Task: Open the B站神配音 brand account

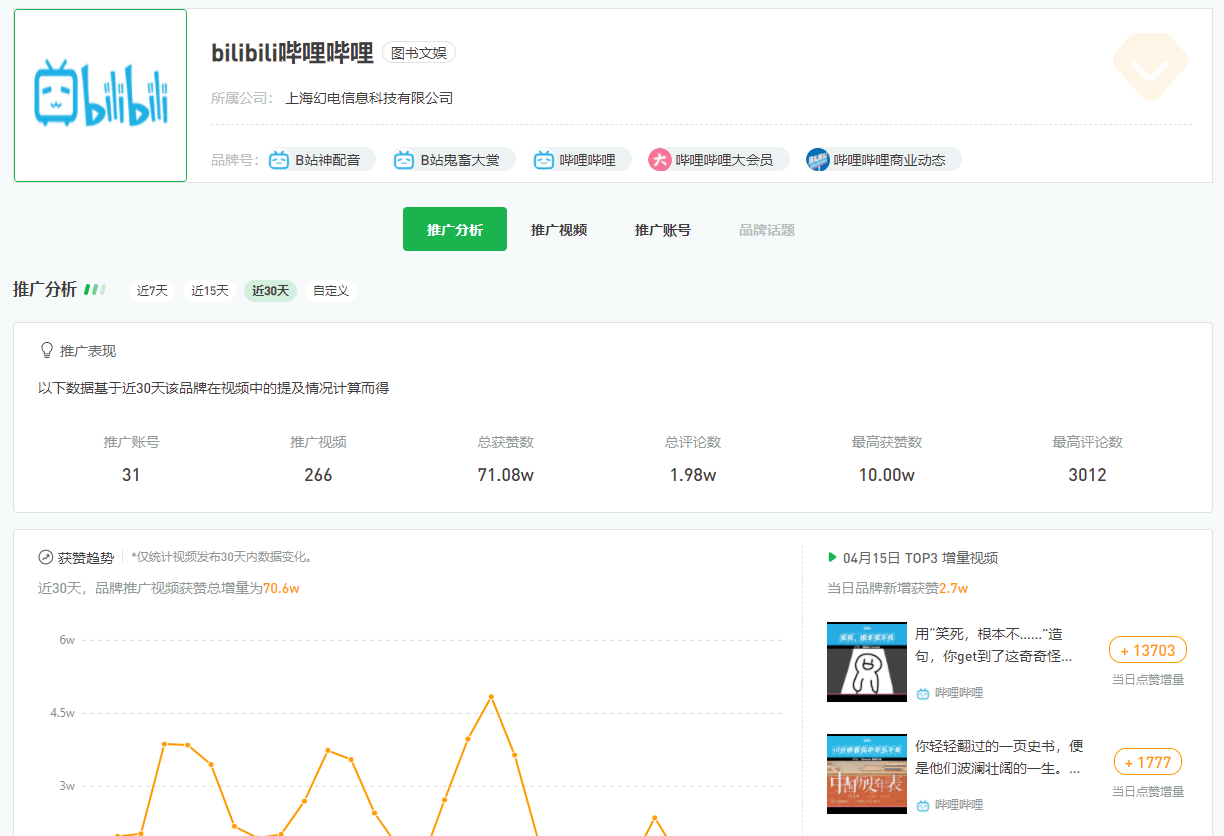Action: click(x=322, y=159)
